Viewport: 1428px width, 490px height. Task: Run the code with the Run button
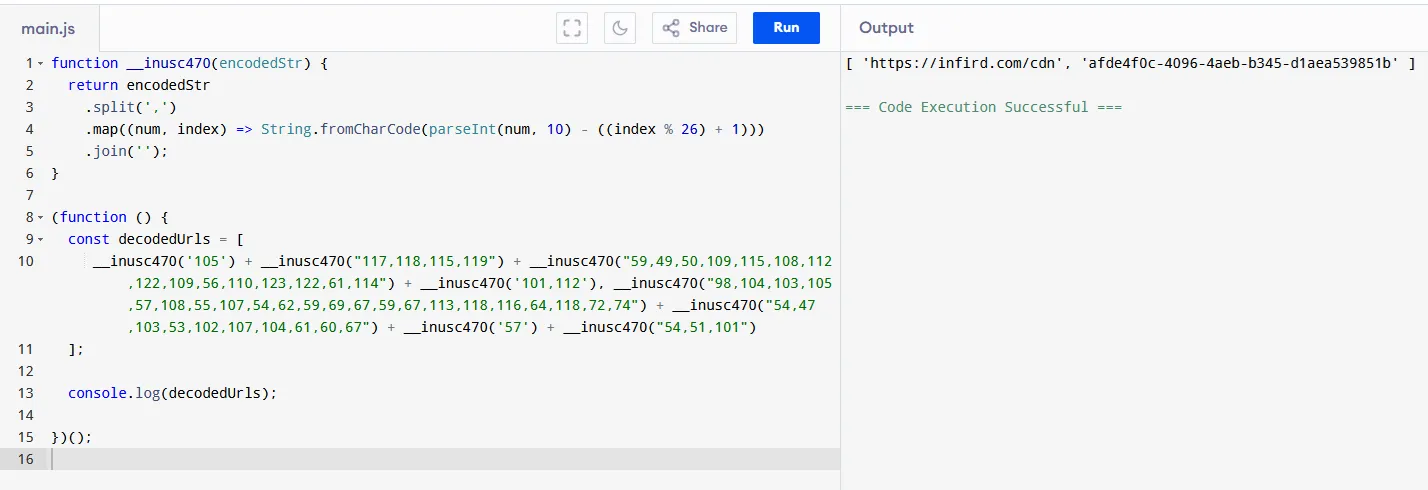point(786,28)
